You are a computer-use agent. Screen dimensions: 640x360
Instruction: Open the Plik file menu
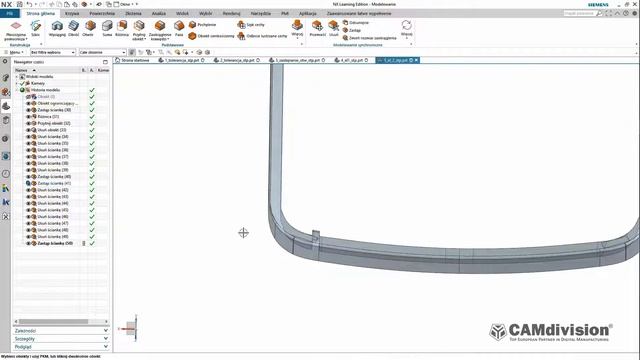click(x=10, y=13)
